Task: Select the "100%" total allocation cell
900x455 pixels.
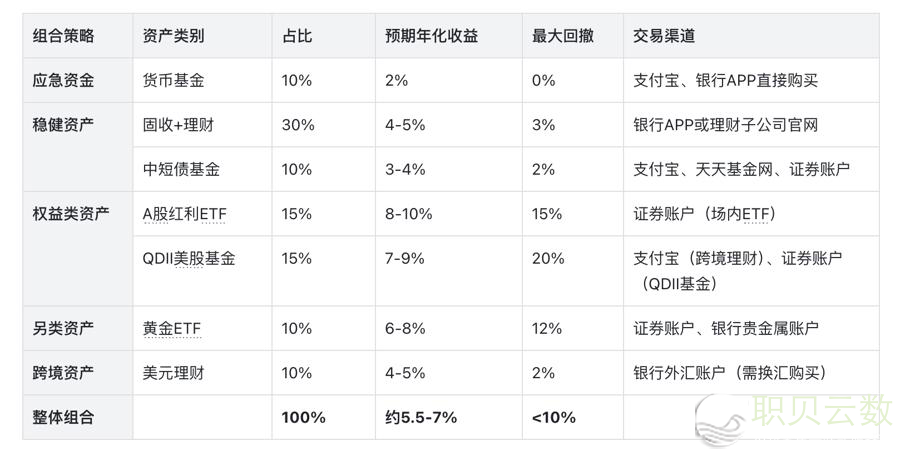Action: coord(302,417)
